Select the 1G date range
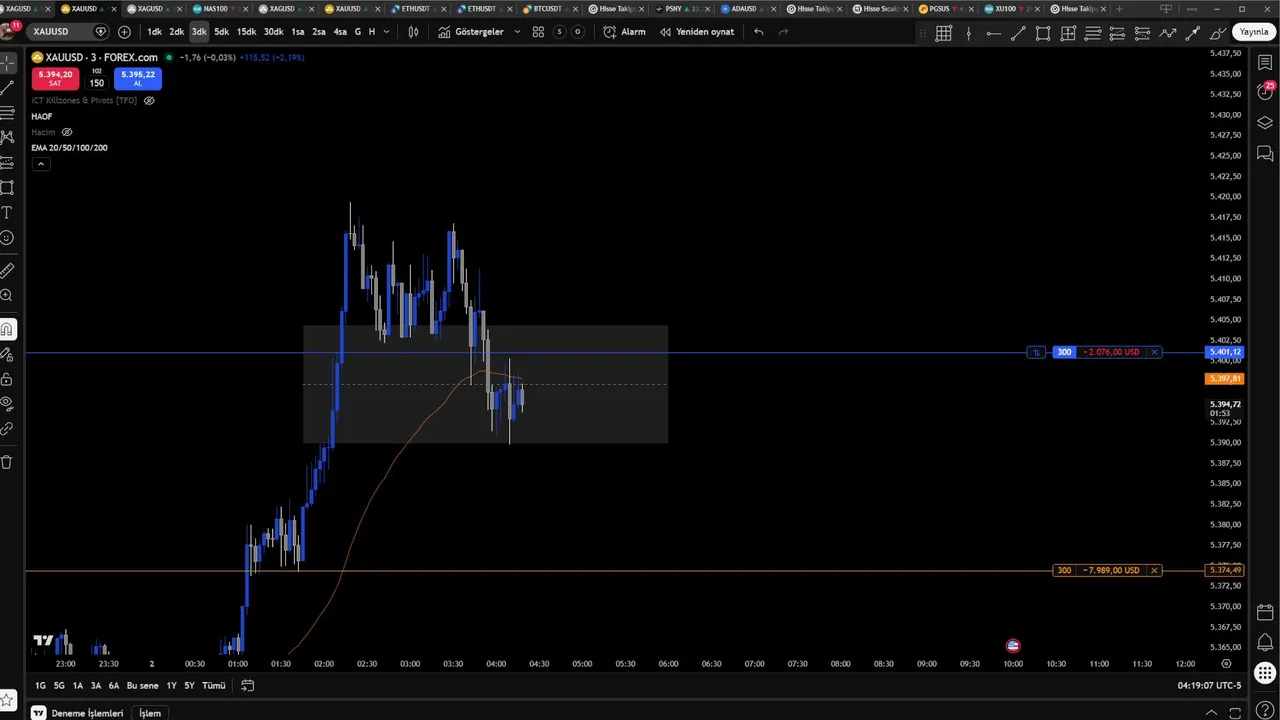Image resolution: width=1280 pixels, height=720 pixels. pos(40,686)
